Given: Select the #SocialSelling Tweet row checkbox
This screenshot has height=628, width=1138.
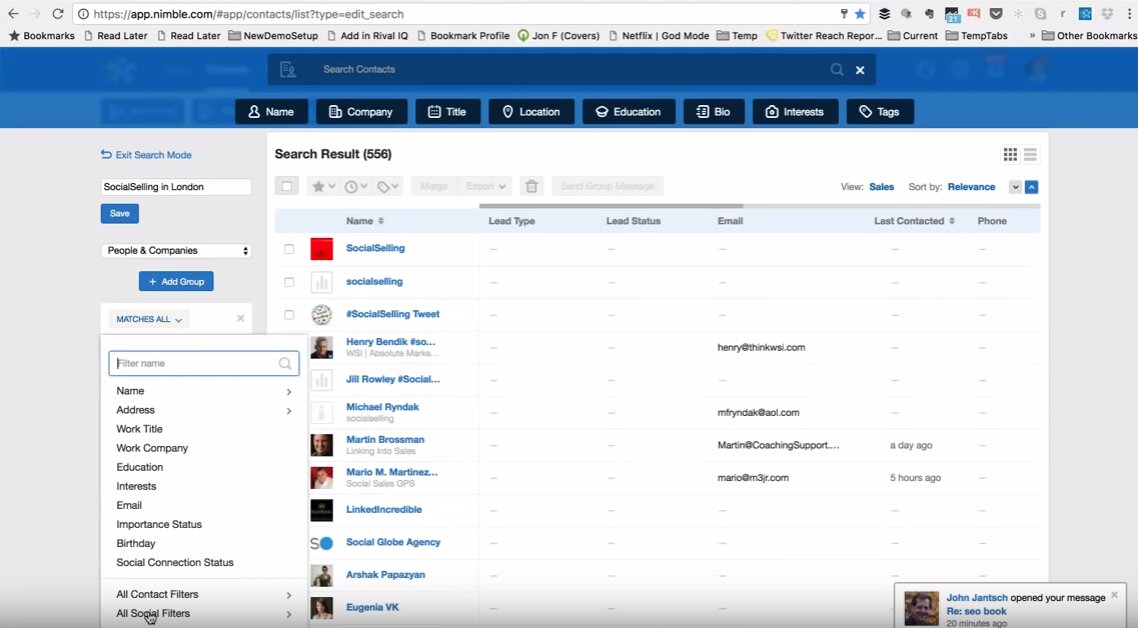Looking at the screenshot, I should (x=289, y=315).
